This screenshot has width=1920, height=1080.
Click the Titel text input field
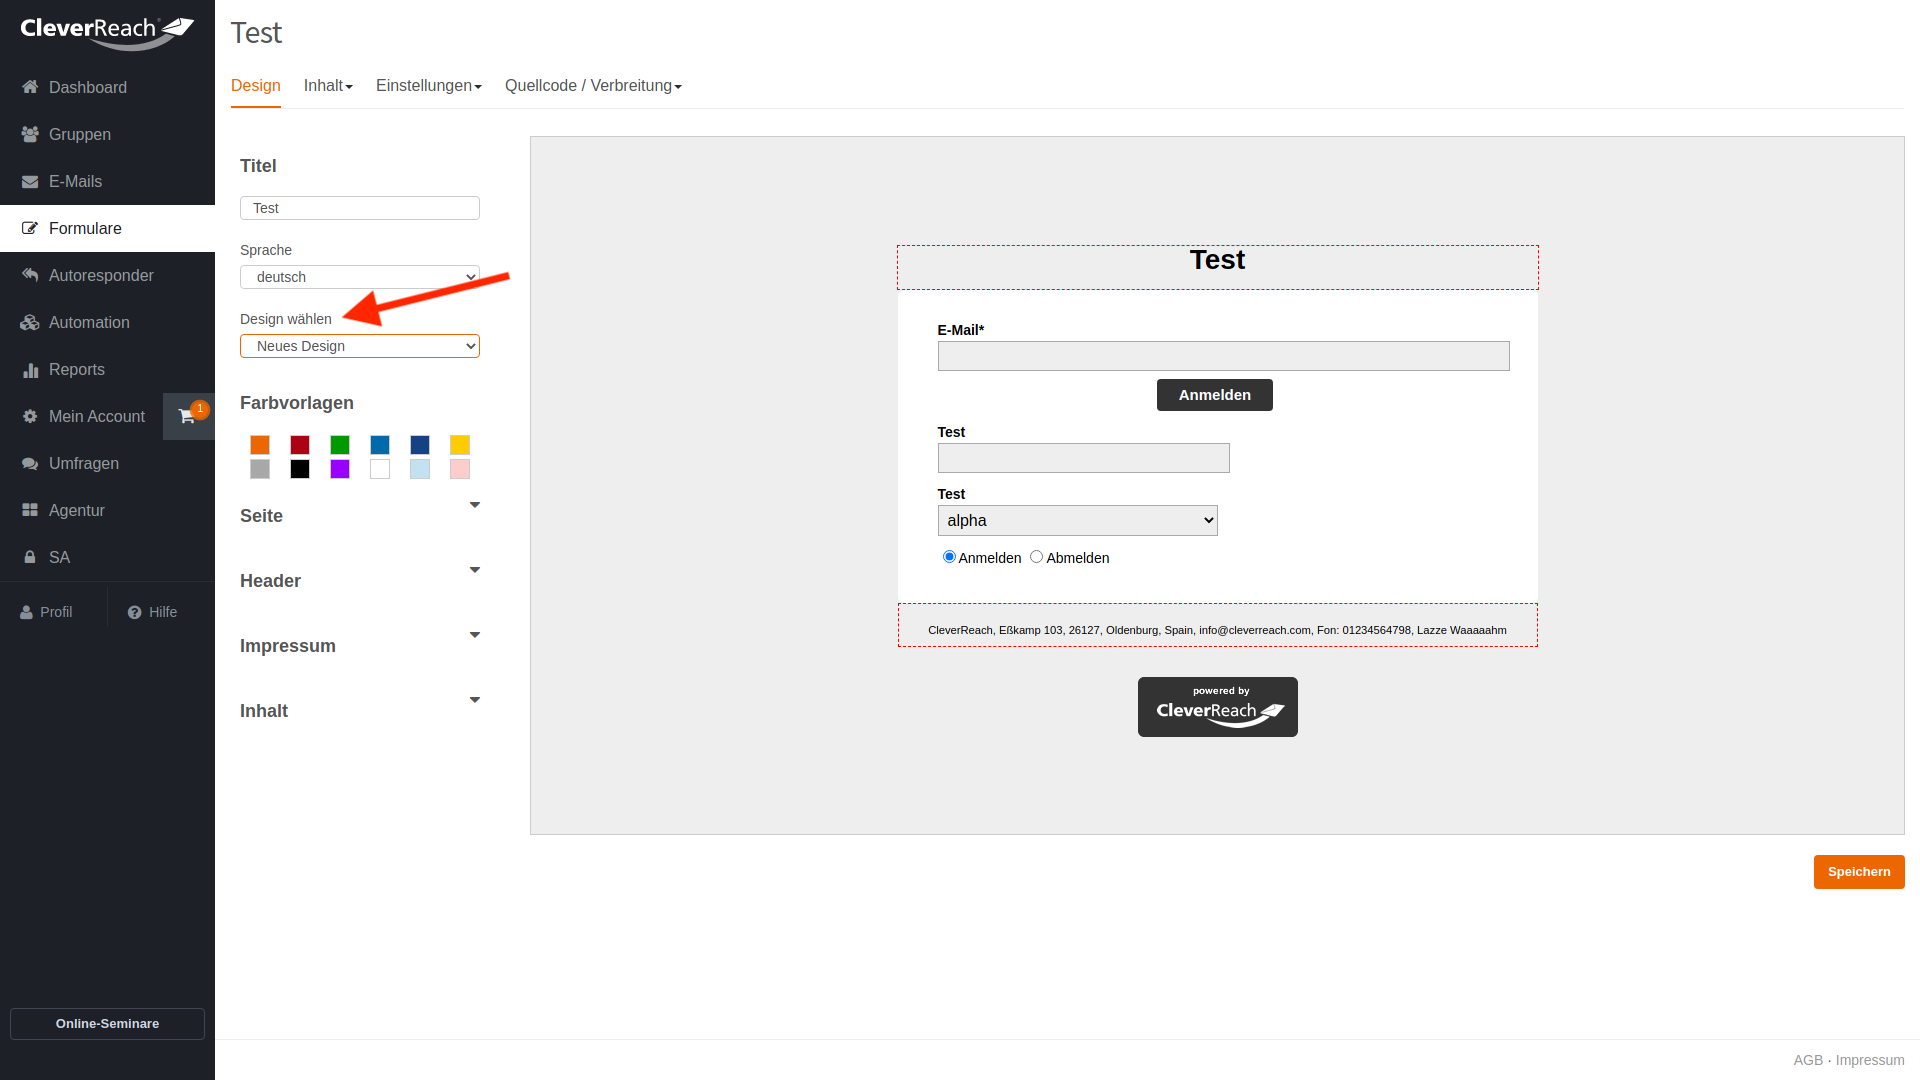pyautogui.click(x=360, y=208)
